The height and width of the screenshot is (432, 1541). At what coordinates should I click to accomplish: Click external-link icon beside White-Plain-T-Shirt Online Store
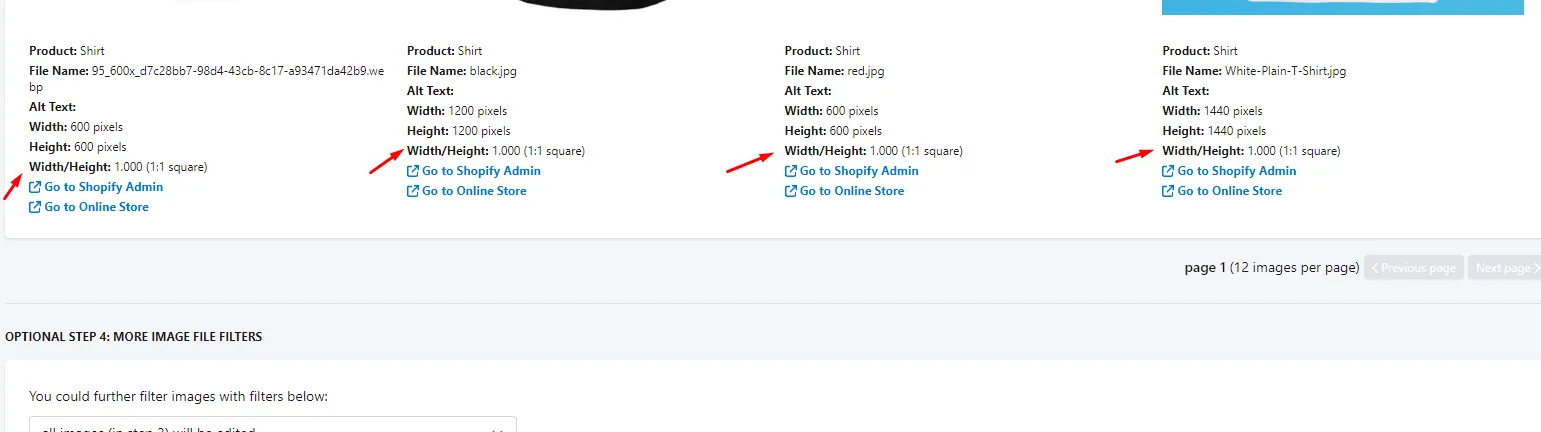point(1169,191)
